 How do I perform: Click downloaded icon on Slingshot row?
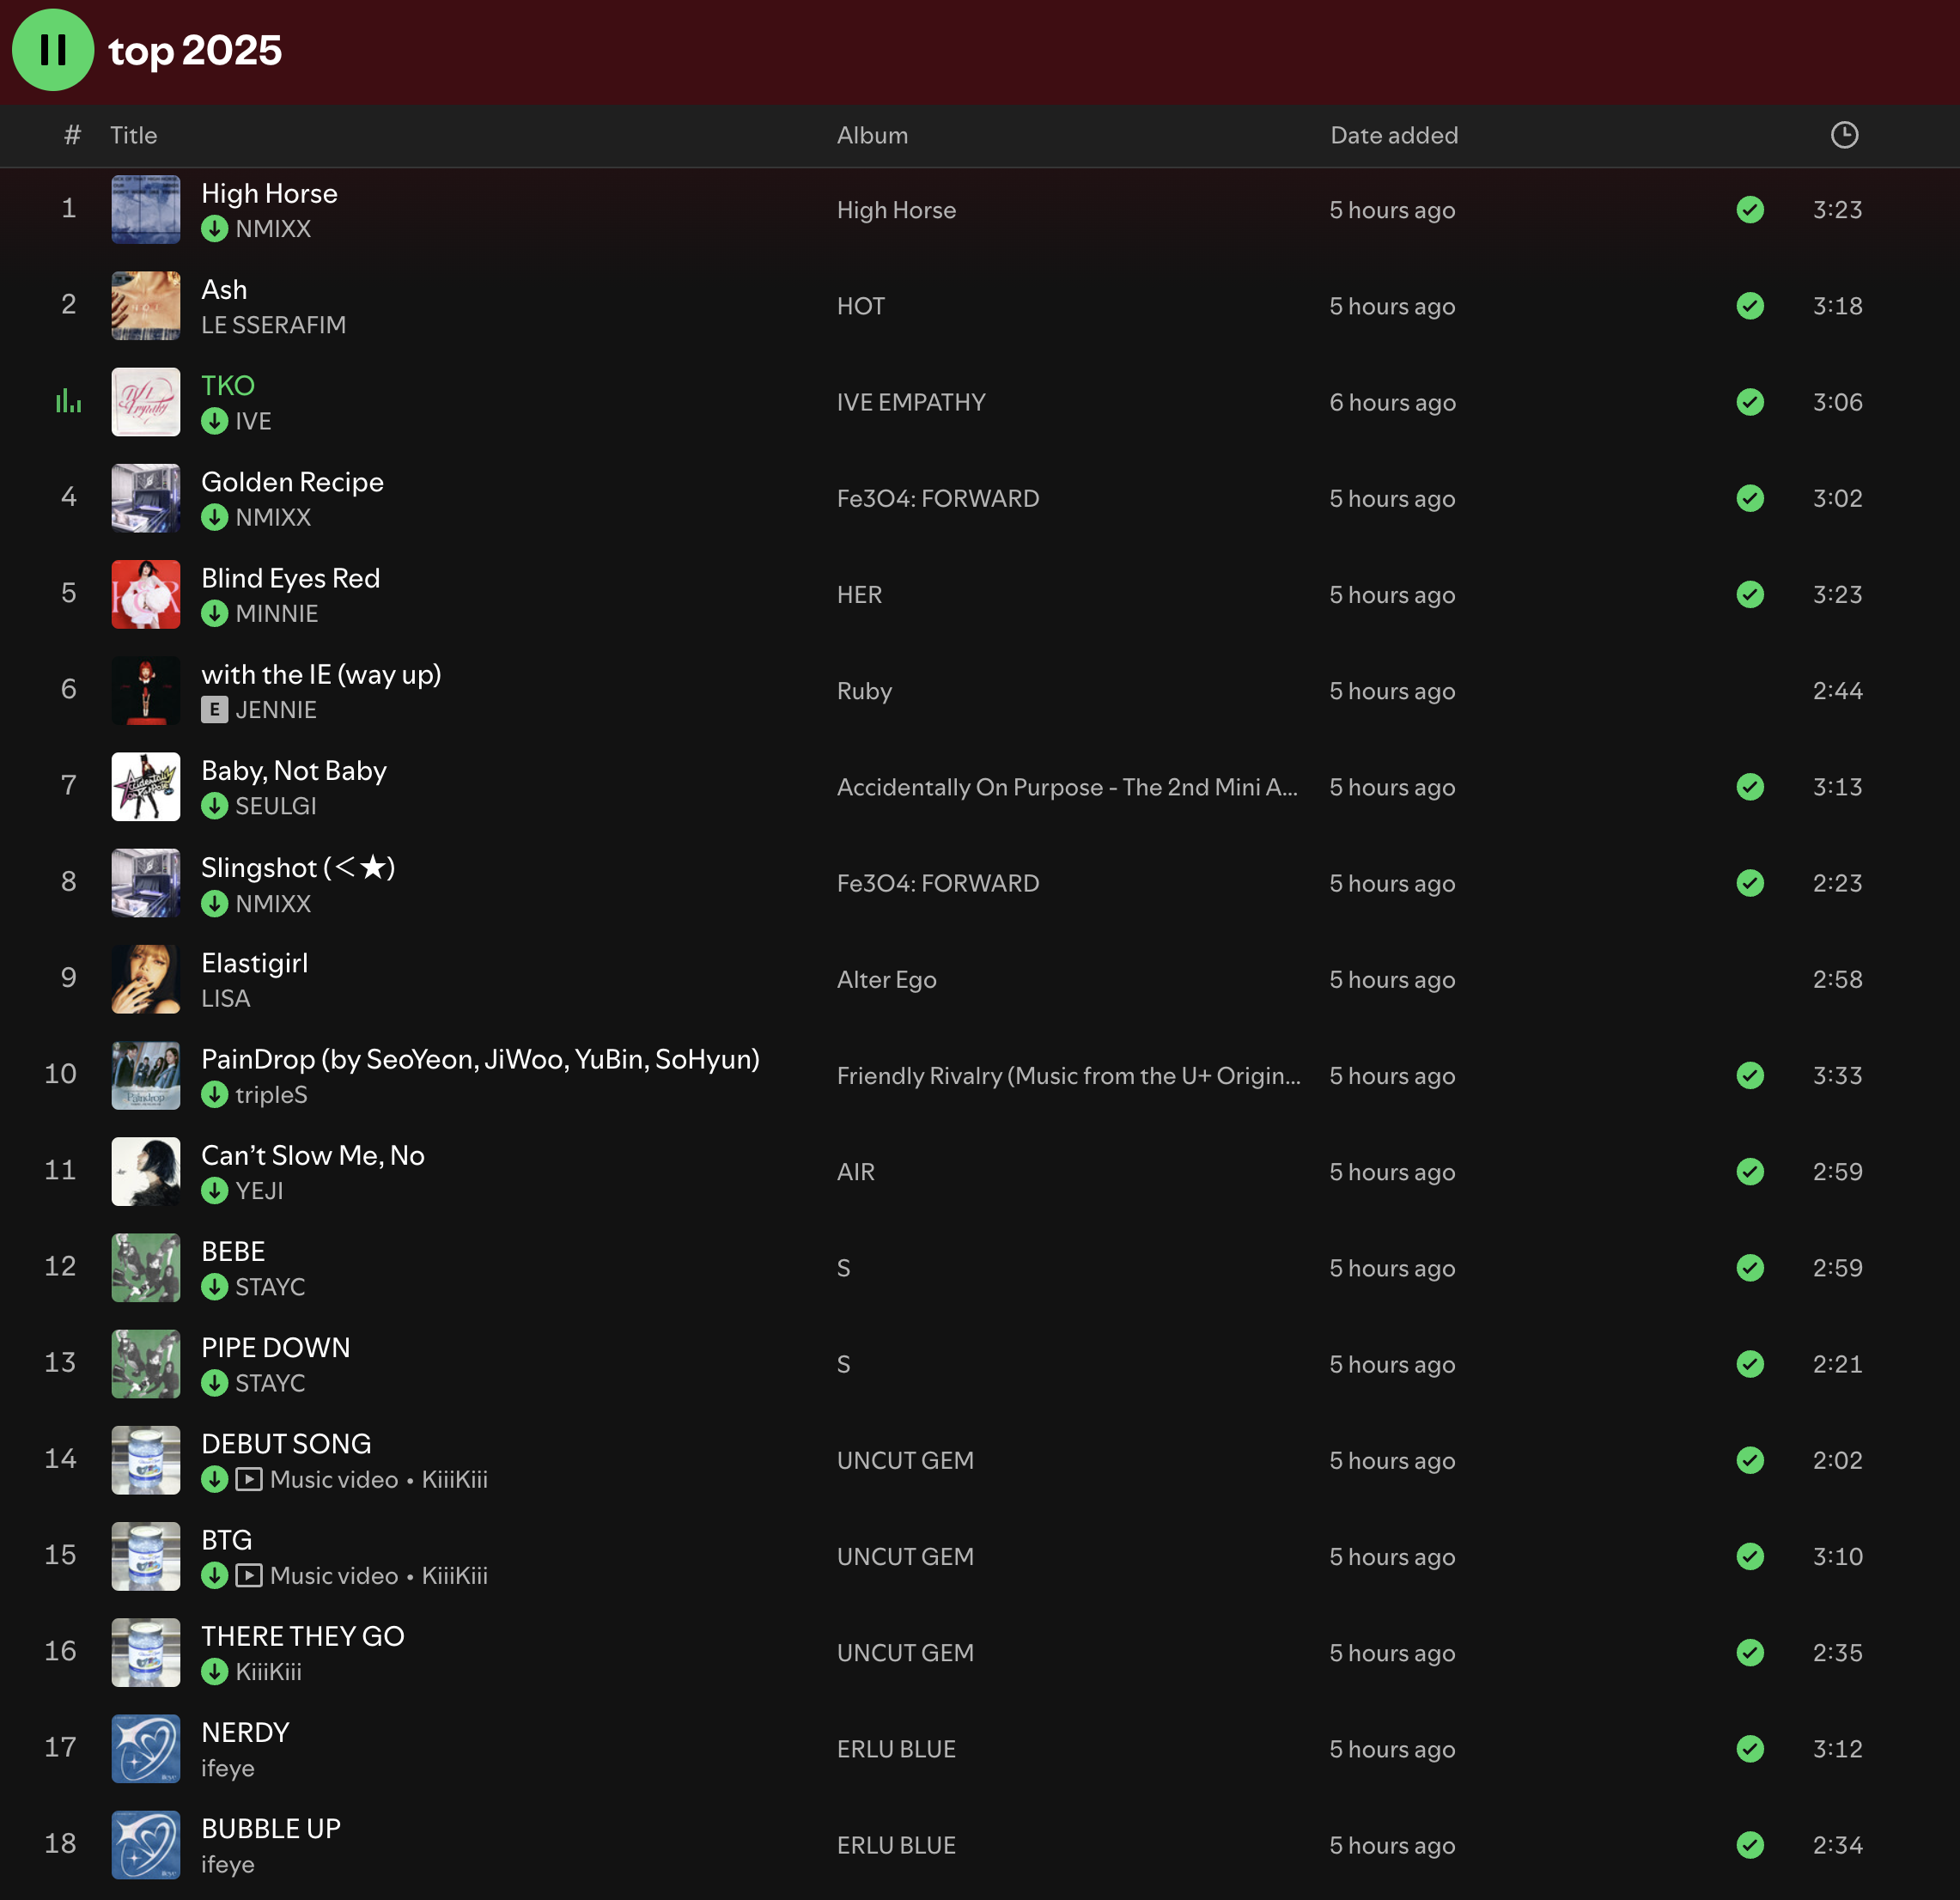pyautogui.click(x=214, y=904)
